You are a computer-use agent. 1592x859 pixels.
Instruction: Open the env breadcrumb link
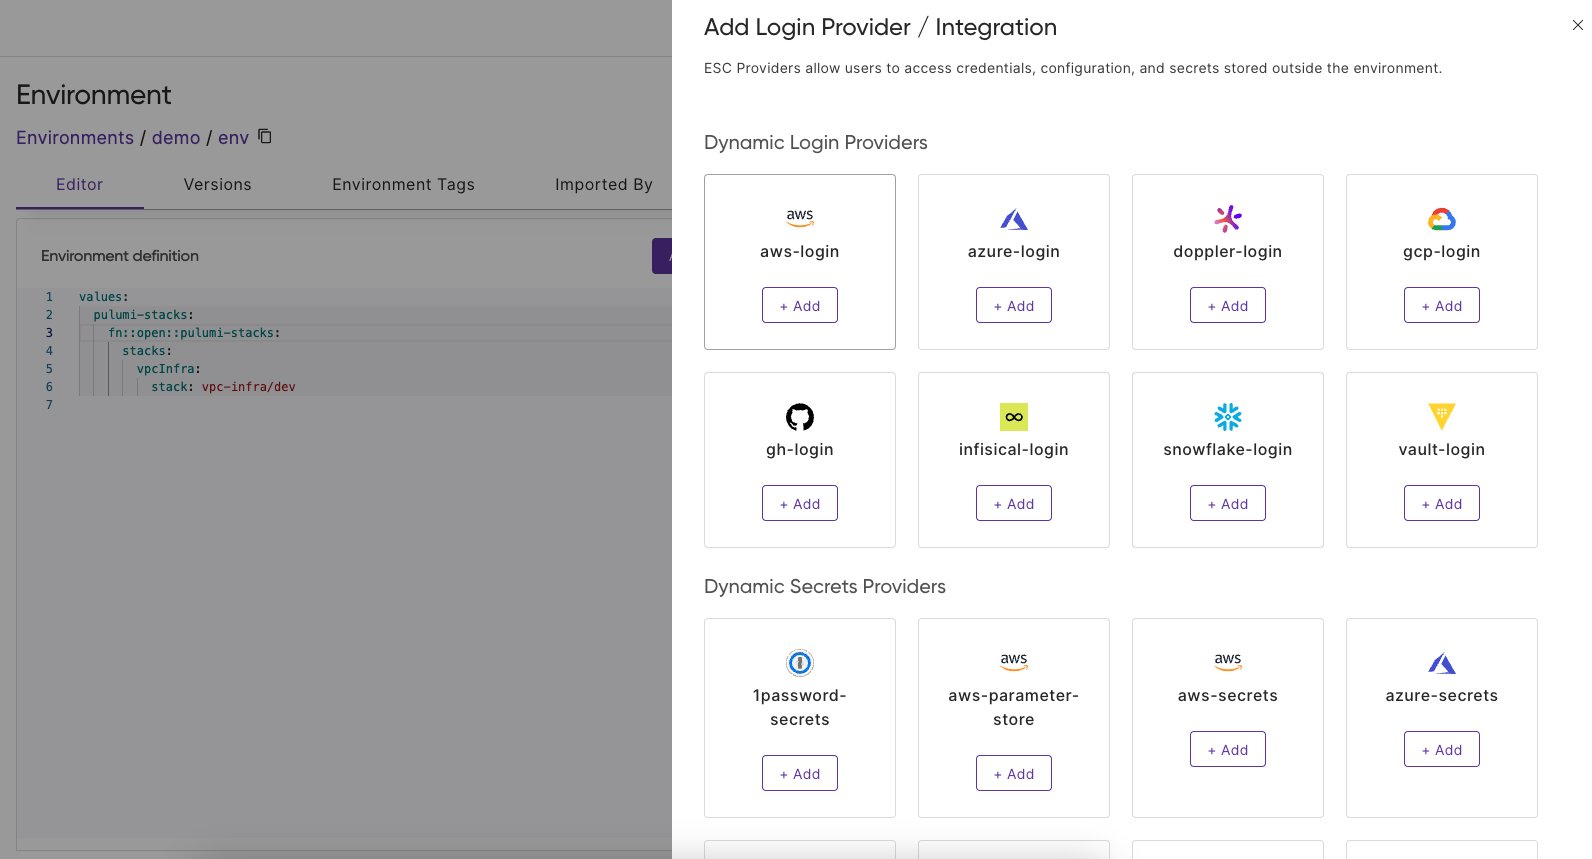click(x=233, y=138)
